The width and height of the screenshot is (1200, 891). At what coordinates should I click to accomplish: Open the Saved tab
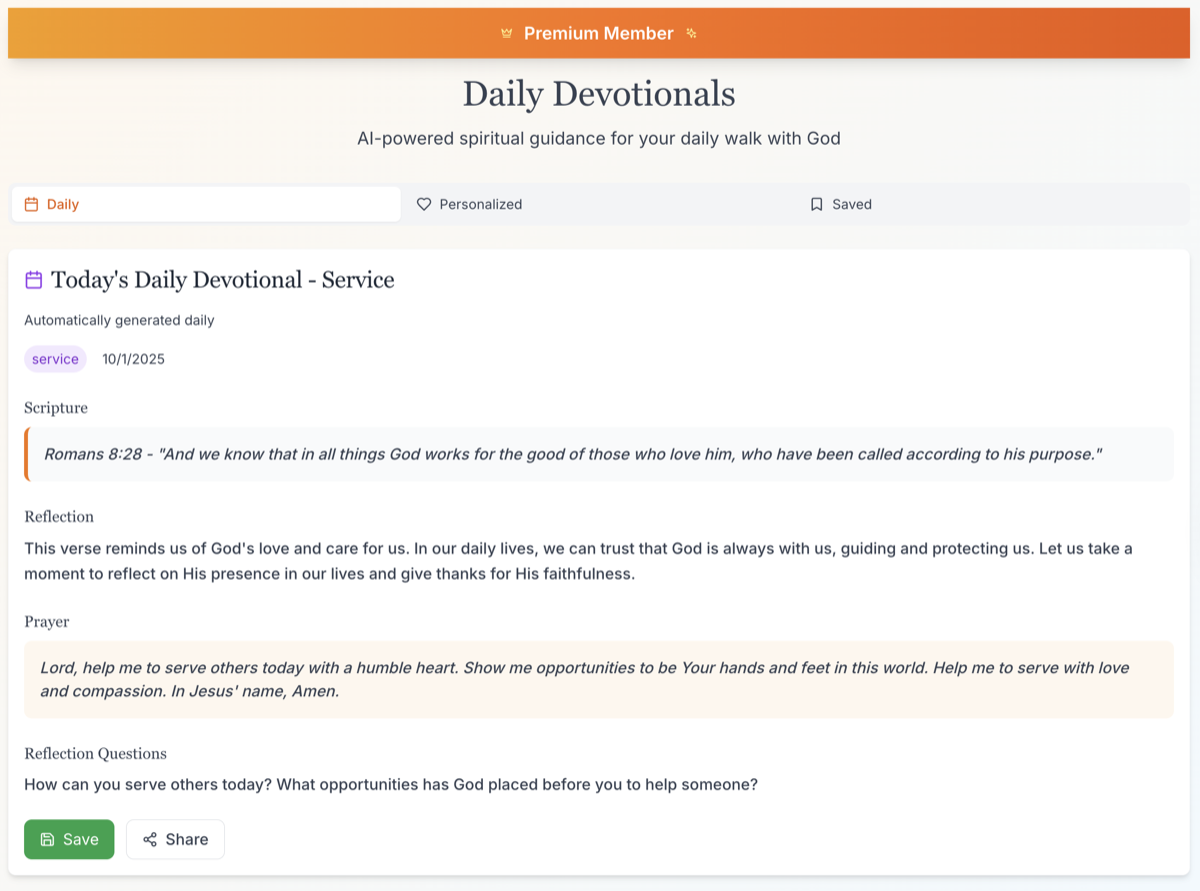tap(852, 203)
